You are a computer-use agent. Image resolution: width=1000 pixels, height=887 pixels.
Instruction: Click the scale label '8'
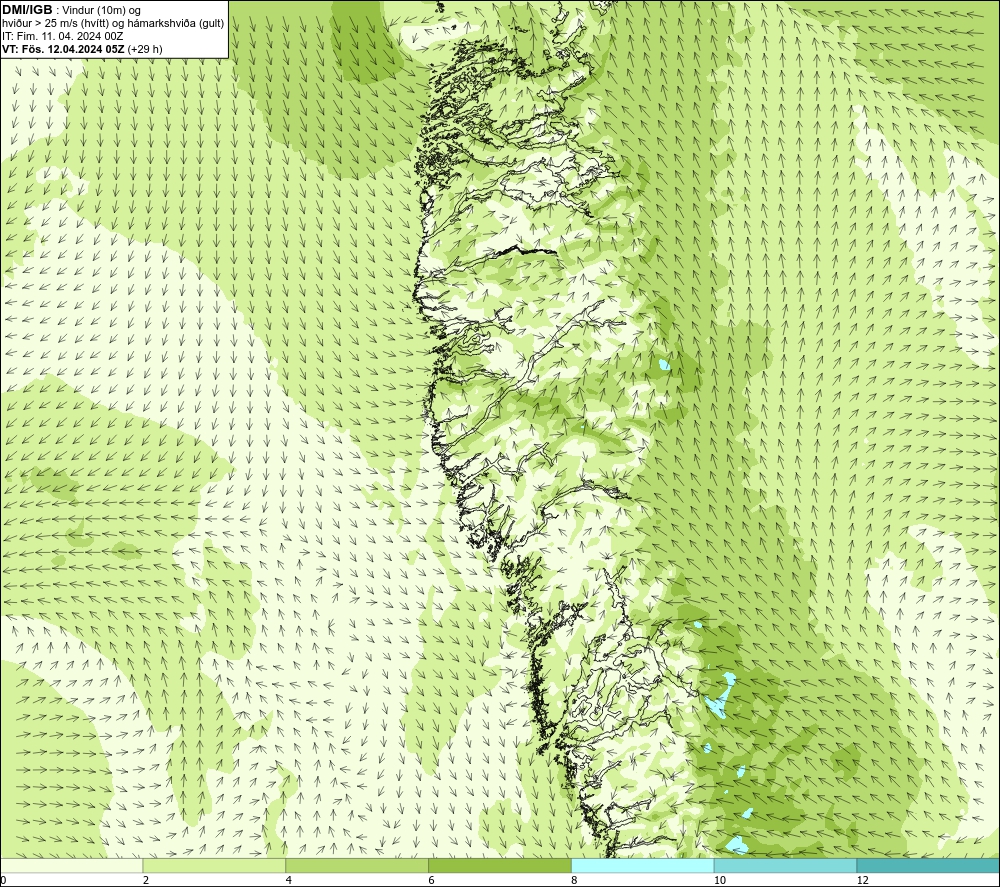coord(575,881)
